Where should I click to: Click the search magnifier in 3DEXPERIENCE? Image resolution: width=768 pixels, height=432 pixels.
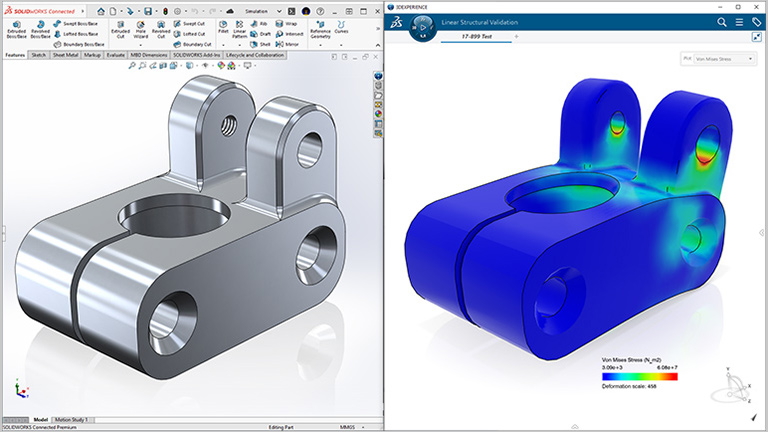[722, 21]
